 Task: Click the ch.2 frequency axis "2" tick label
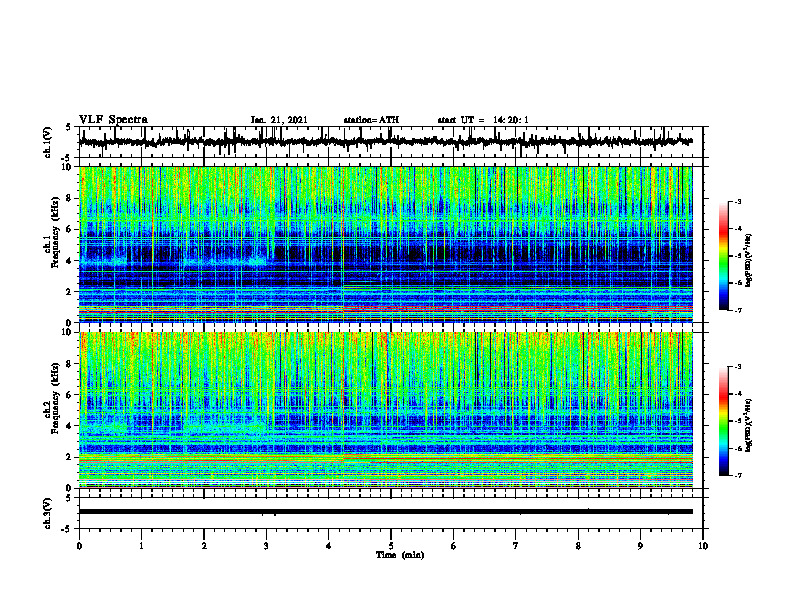point(69,457)
